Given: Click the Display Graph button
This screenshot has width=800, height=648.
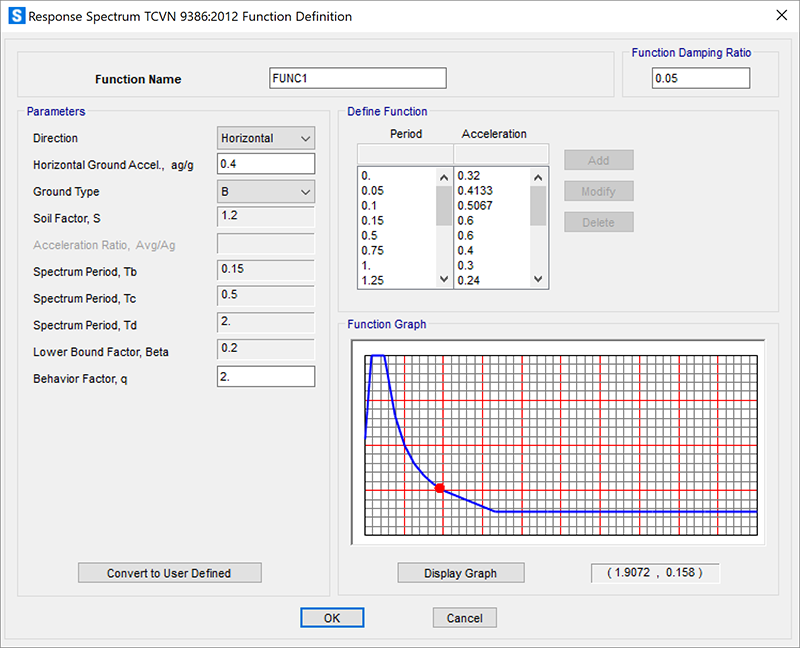Looking at the screenshot, I should pyautogui.click(x=460, y=573).
